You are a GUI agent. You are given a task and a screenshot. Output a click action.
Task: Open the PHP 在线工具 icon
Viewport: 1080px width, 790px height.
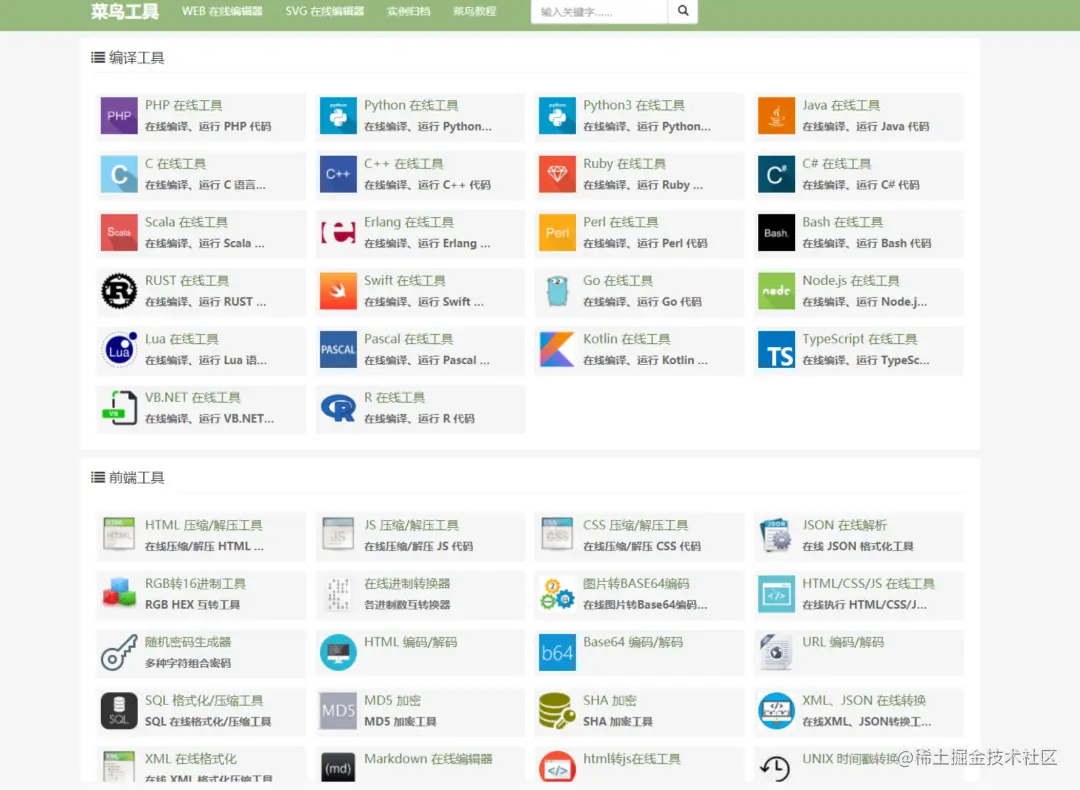click(118, 117)
